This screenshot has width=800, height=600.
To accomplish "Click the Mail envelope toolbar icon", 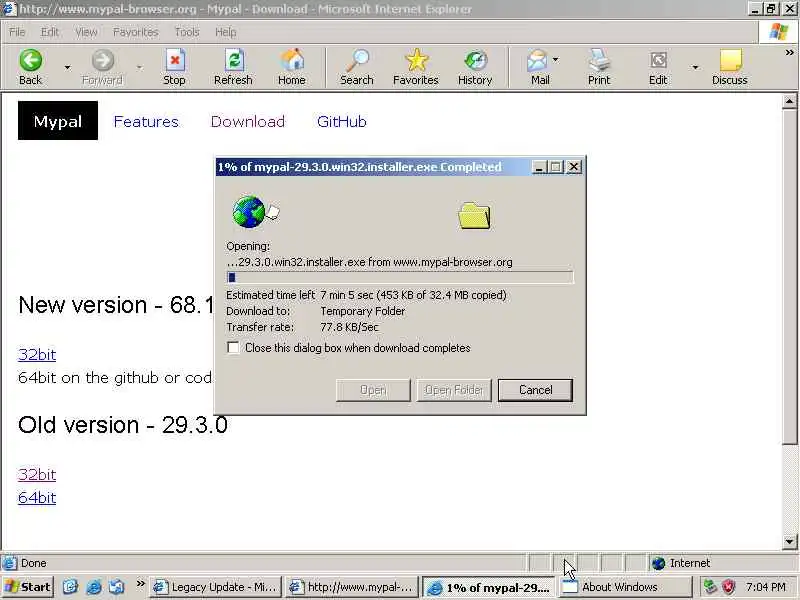I will pos(537,60).
